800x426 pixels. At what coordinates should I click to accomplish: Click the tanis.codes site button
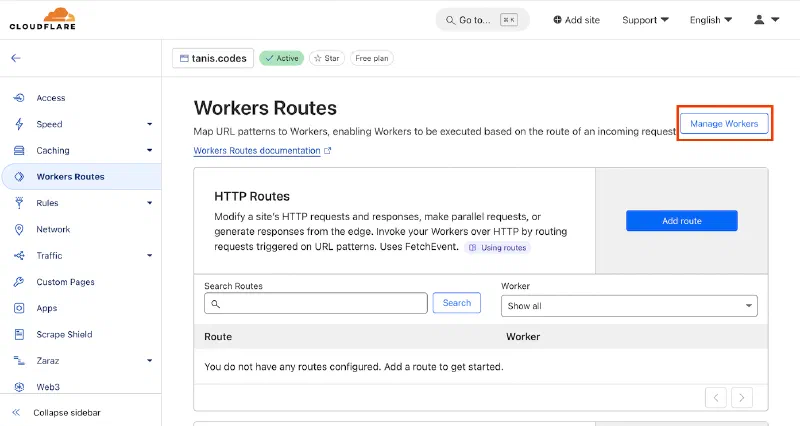pyautogui.click(x=213, y=58)
